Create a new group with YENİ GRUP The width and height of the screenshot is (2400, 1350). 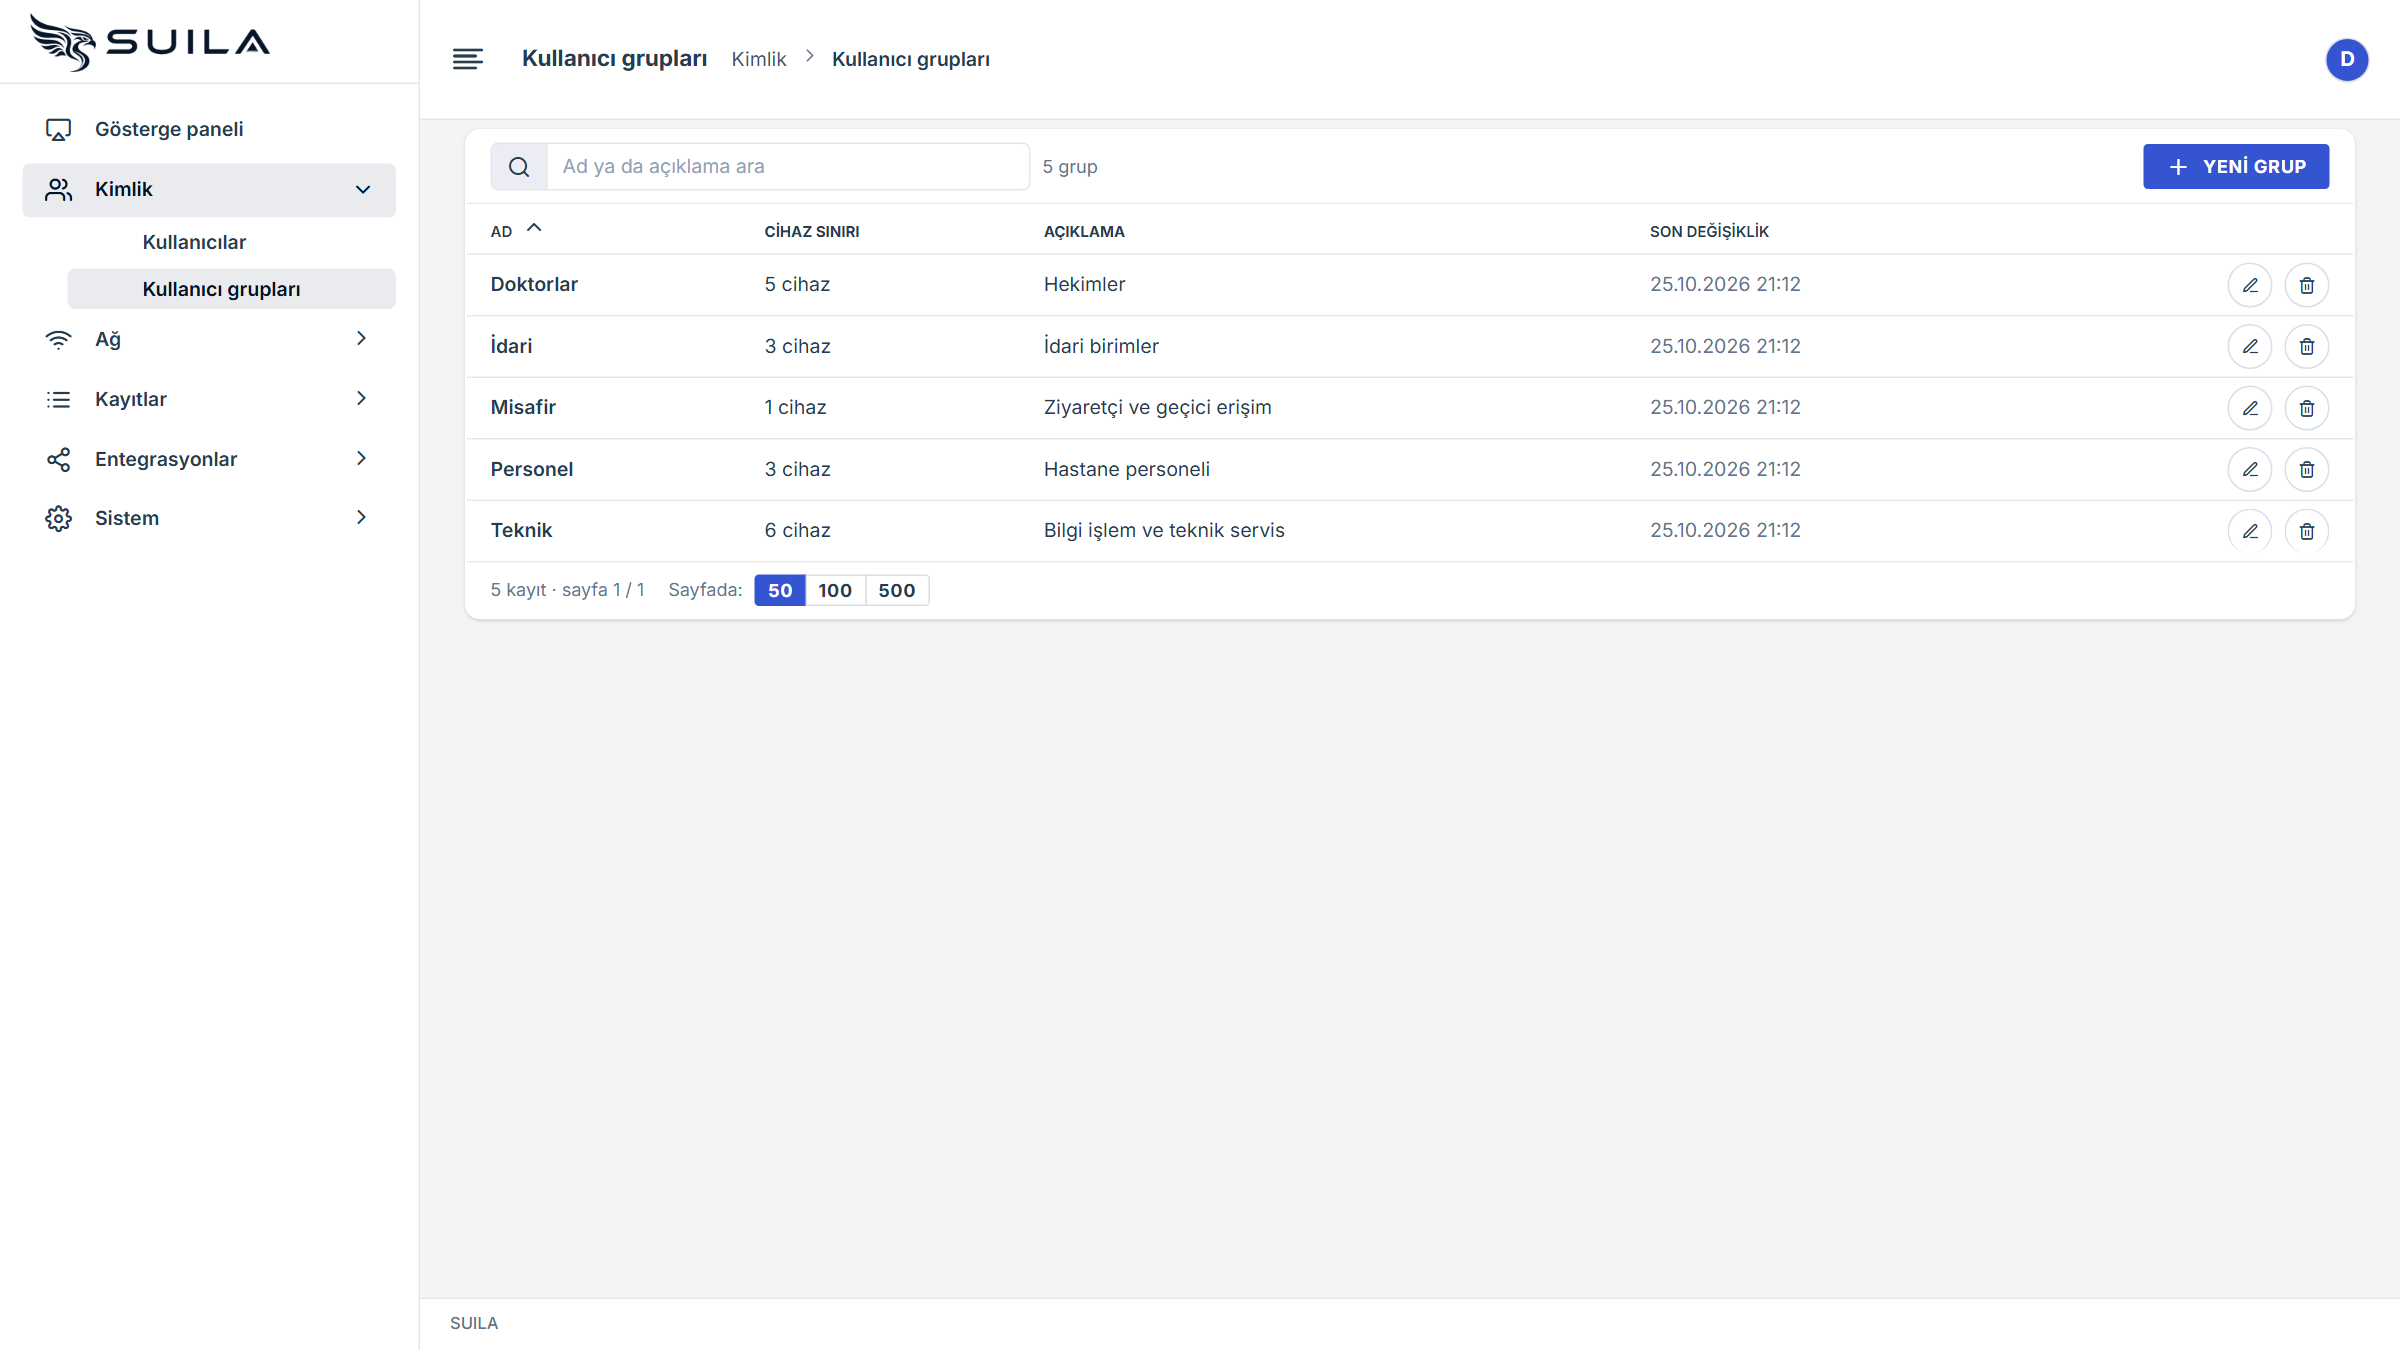click(2235, 166)
